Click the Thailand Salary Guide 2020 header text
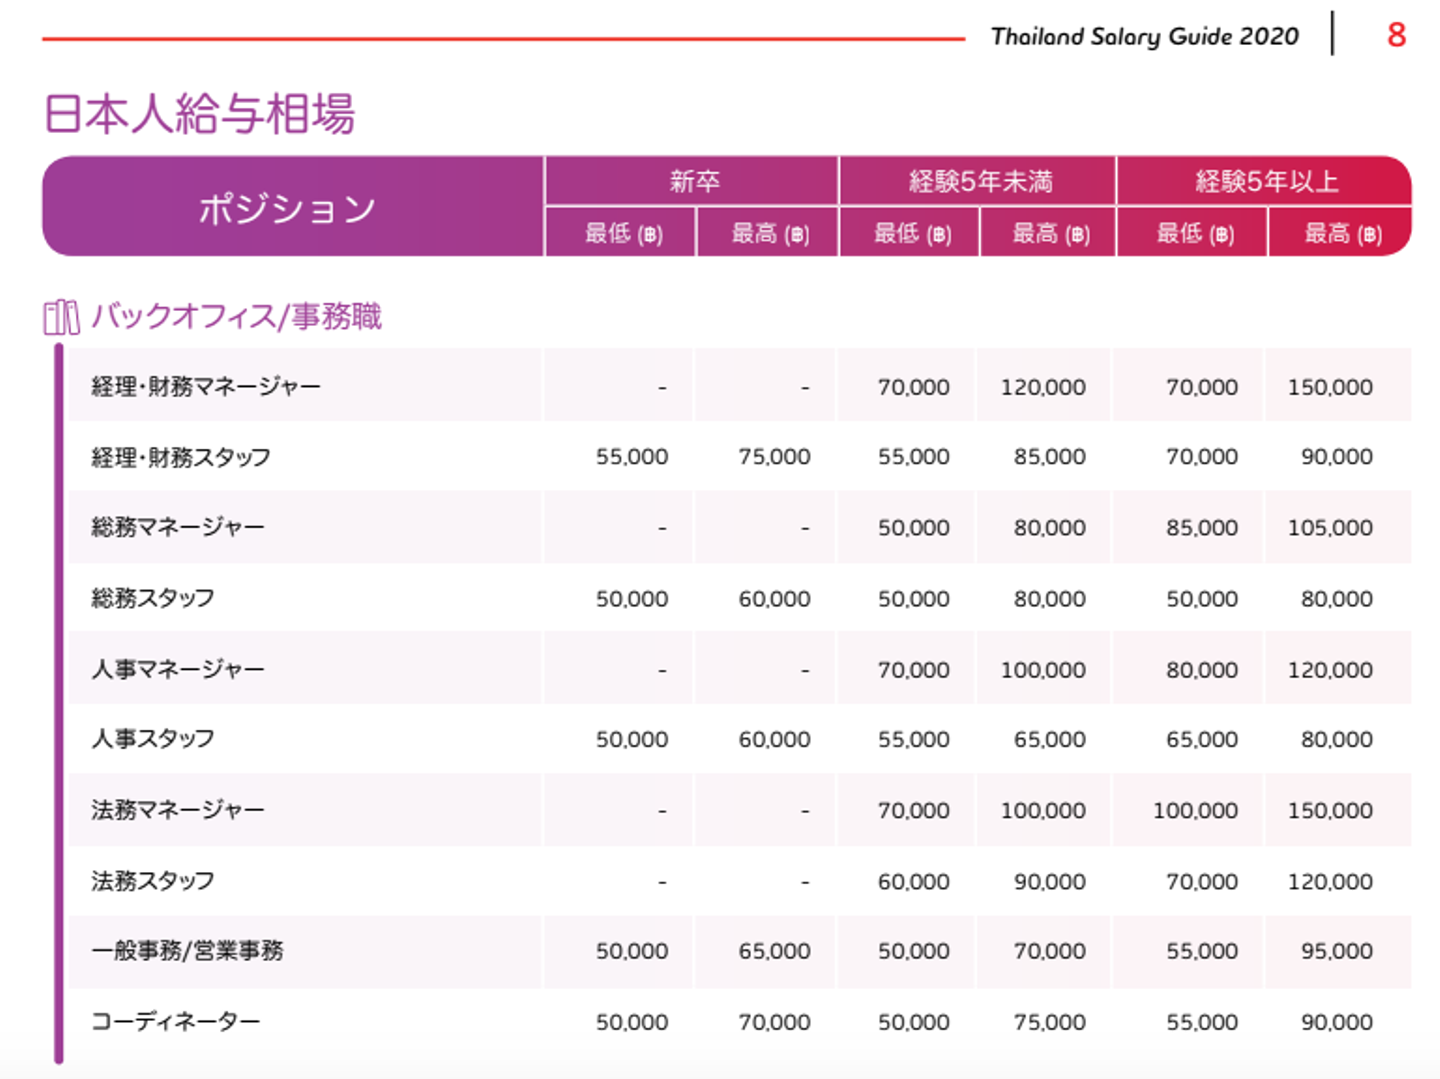Screen dimensions: 1440x1079 [x=1144, y=37]
